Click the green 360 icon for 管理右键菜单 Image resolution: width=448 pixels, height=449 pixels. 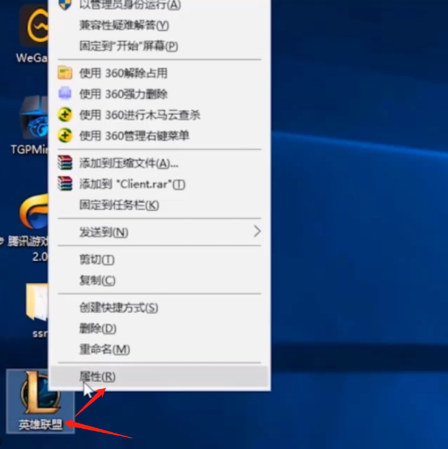[x=65, y=135]
